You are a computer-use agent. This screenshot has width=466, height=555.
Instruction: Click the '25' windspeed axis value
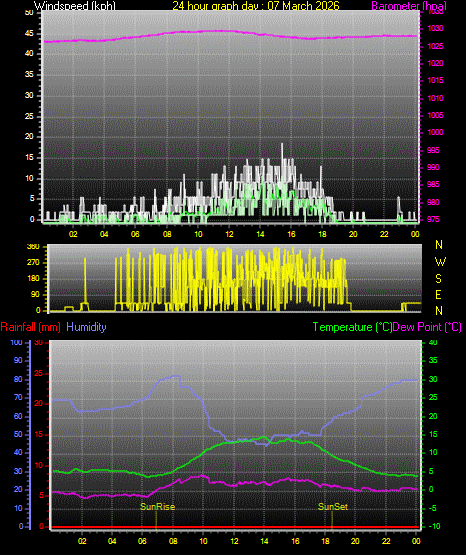tap(29, 116)
